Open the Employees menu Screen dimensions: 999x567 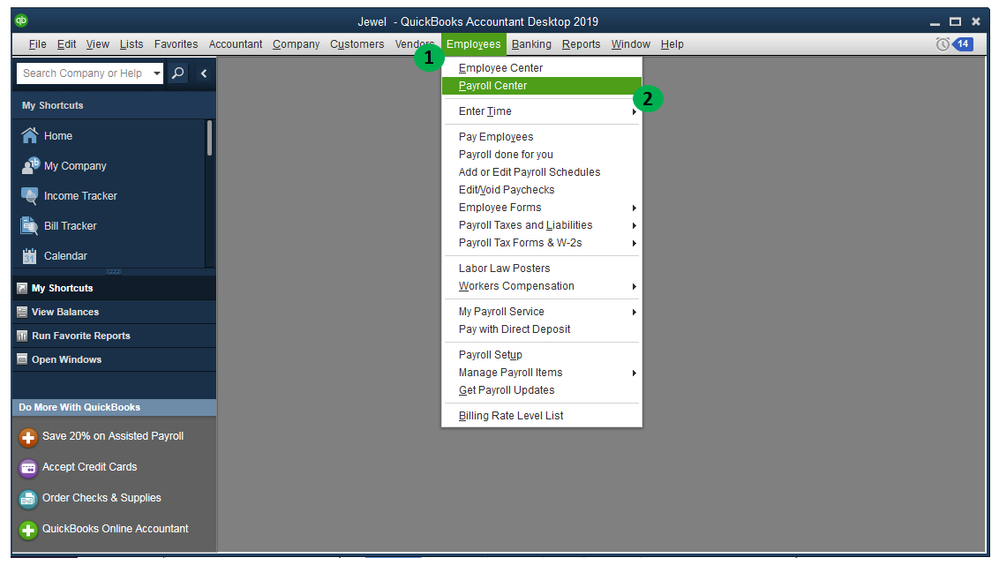pyautogui.click(x=473, y=44)
